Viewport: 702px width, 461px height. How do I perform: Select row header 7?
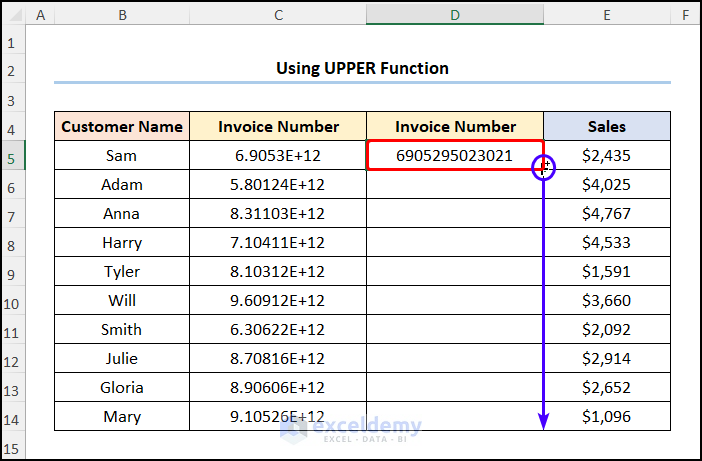click(x=13, y=215)
